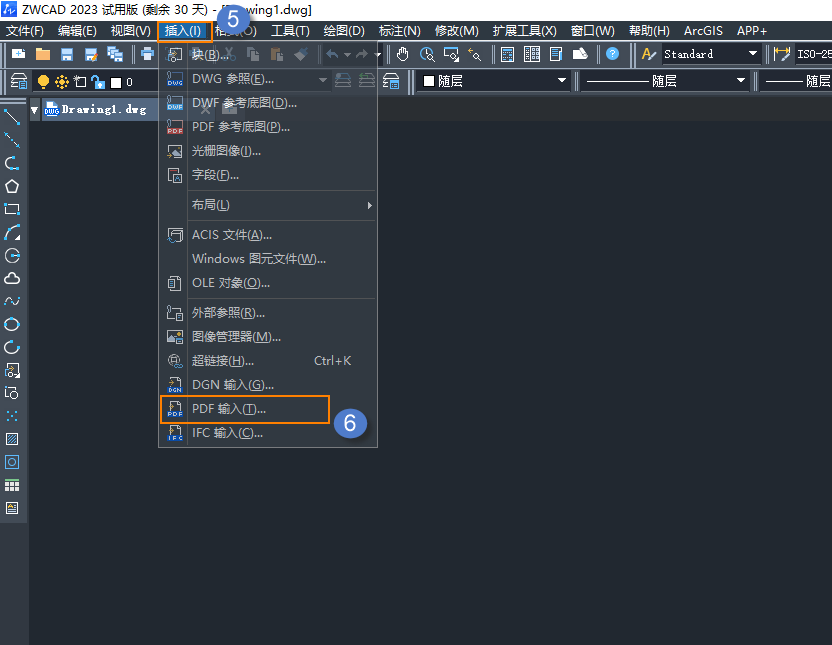Choose PDF 参考底图(P) menu entry
Screen dimensions: 832x645
[269, 127]
